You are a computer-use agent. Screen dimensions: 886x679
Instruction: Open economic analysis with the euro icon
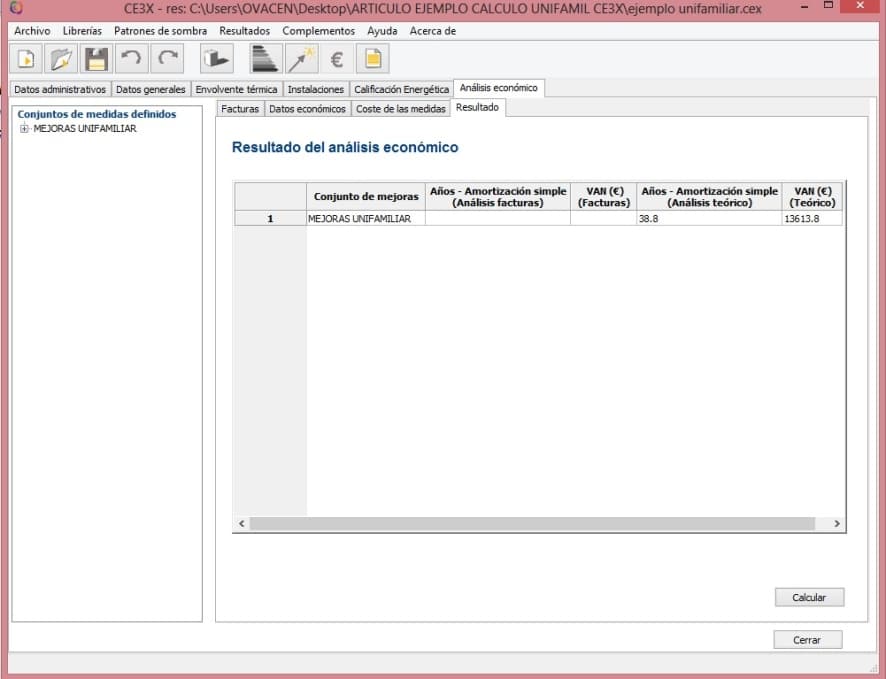[337, 60]
